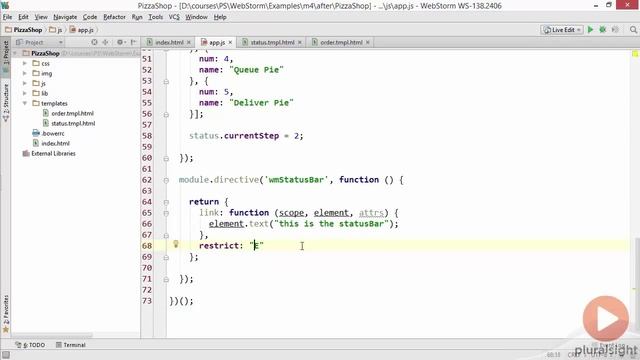
Task: Click the greyed-out coverage run icon in the toolbar
Action: [x=615, y=30]
